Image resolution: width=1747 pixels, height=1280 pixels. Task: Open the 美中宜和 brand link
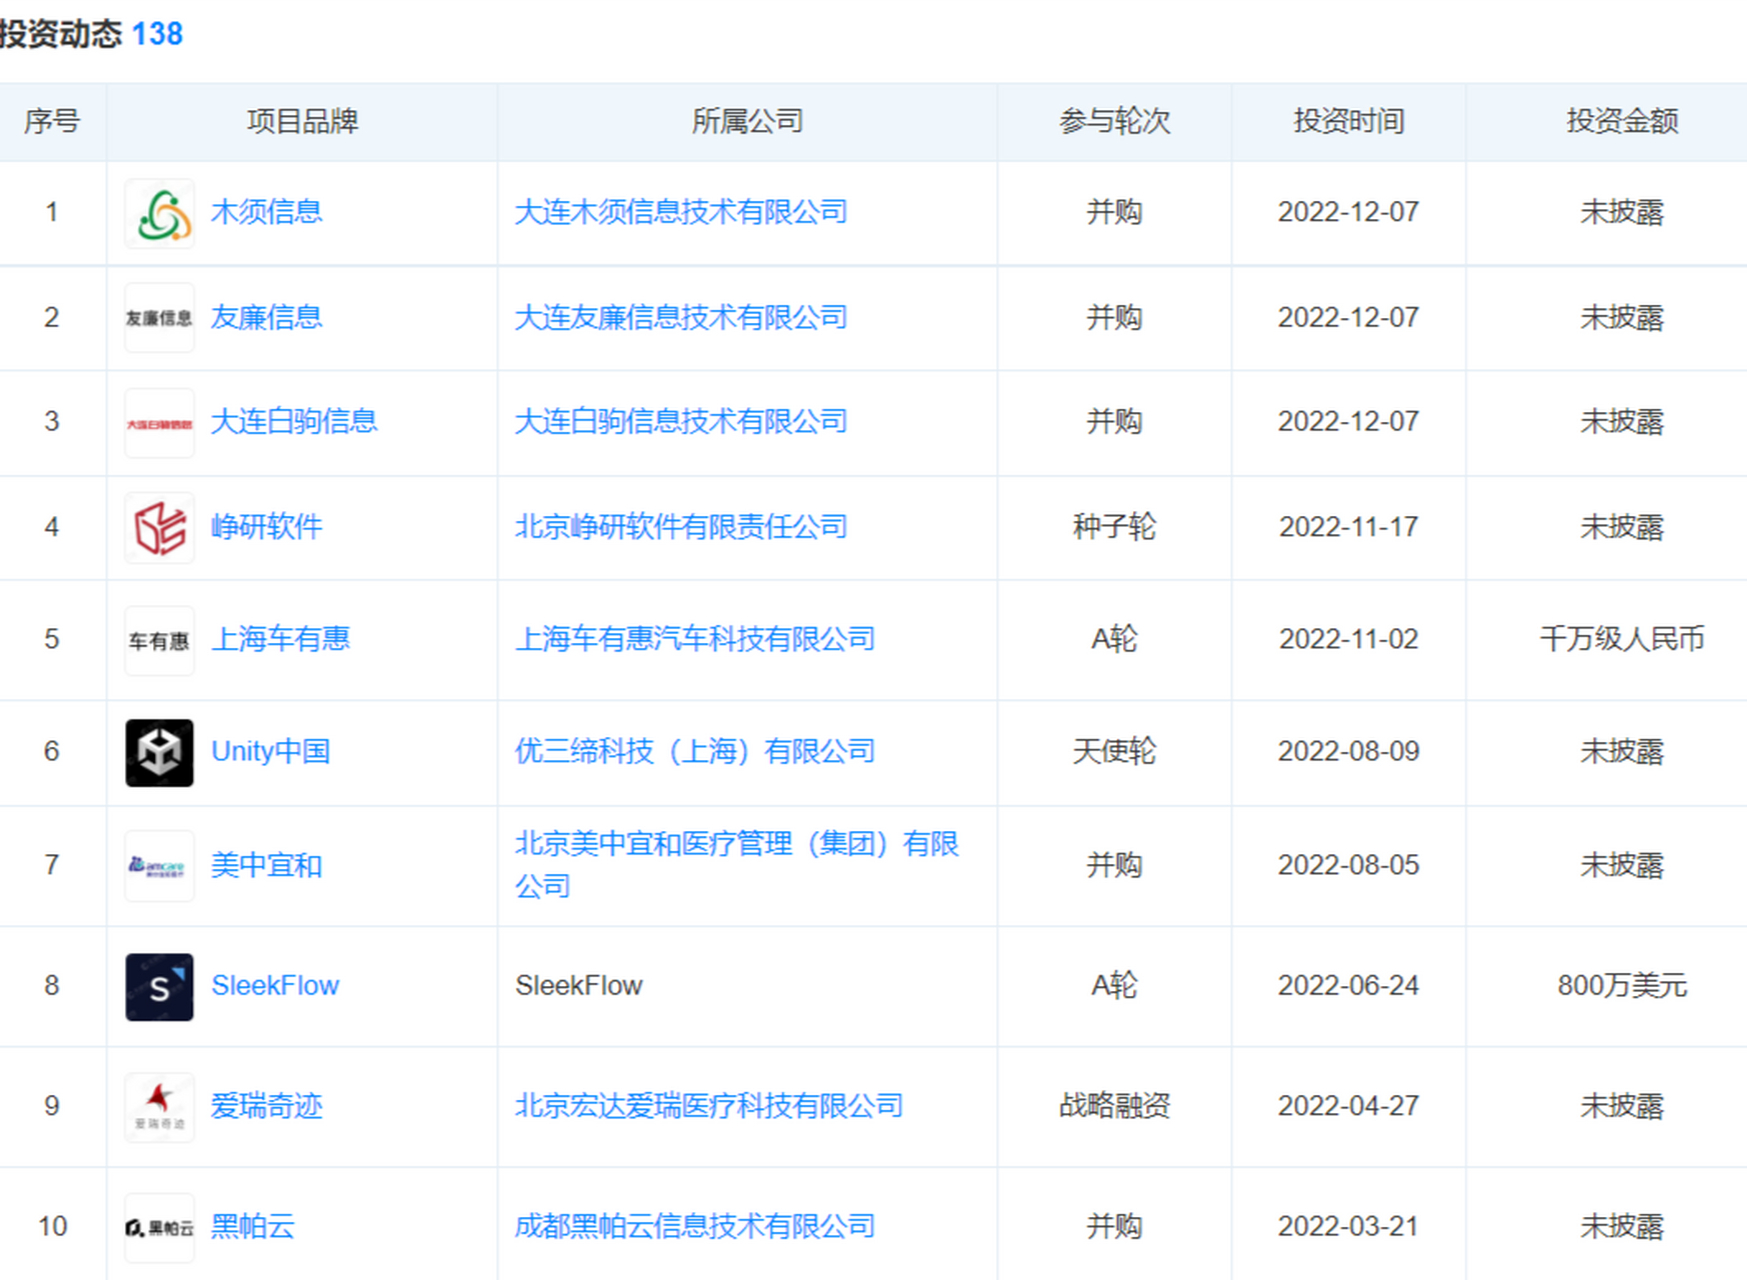266,864
